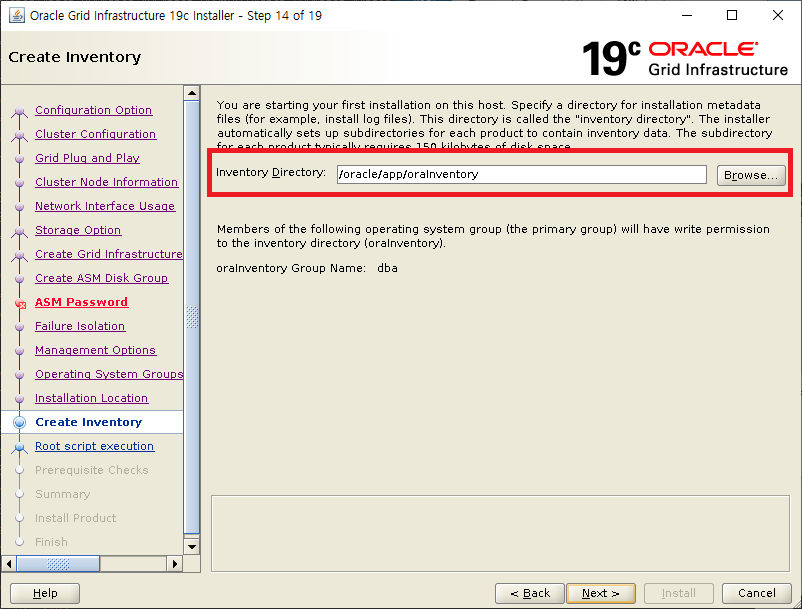
Task: Click the Installation Location step bullet icon
Action: (x=19, y=399)
